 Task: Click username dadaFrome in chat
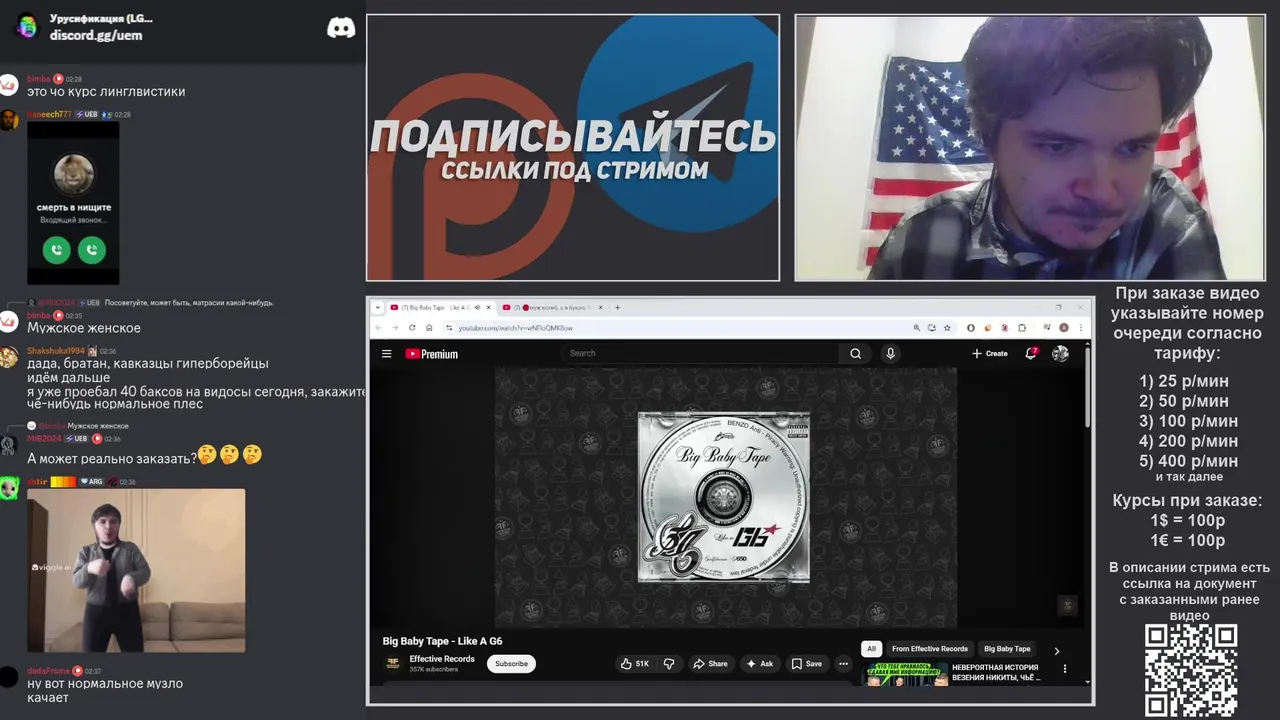coord(48,671)
